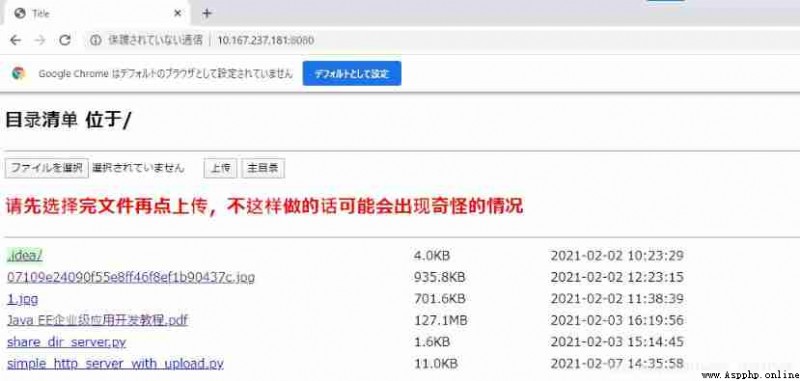Click the 主目录 home directory button
The image size is (800, 381).
(x=263, y=168)
